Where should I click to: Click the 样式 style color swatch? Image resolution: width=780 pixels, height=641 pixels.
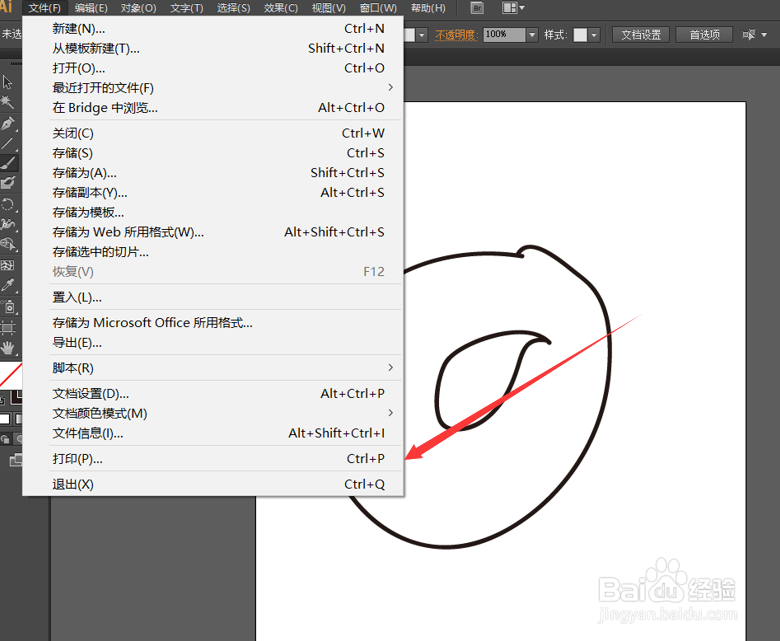point(580,35)
